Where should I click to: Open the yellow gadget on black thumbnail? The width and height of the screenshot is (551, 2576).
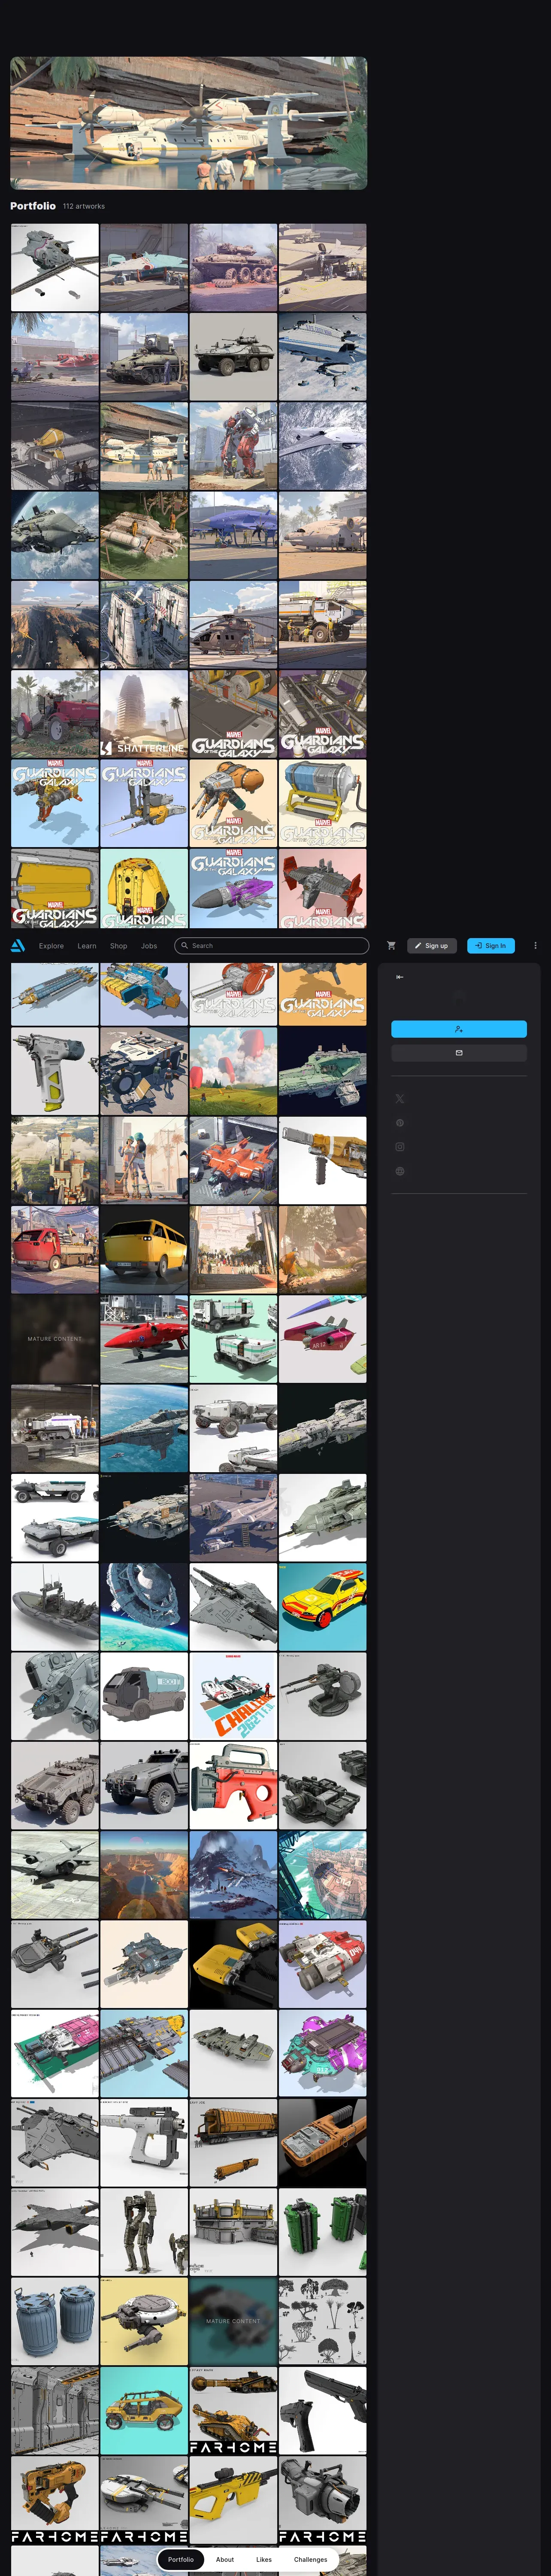[233, 1964]
